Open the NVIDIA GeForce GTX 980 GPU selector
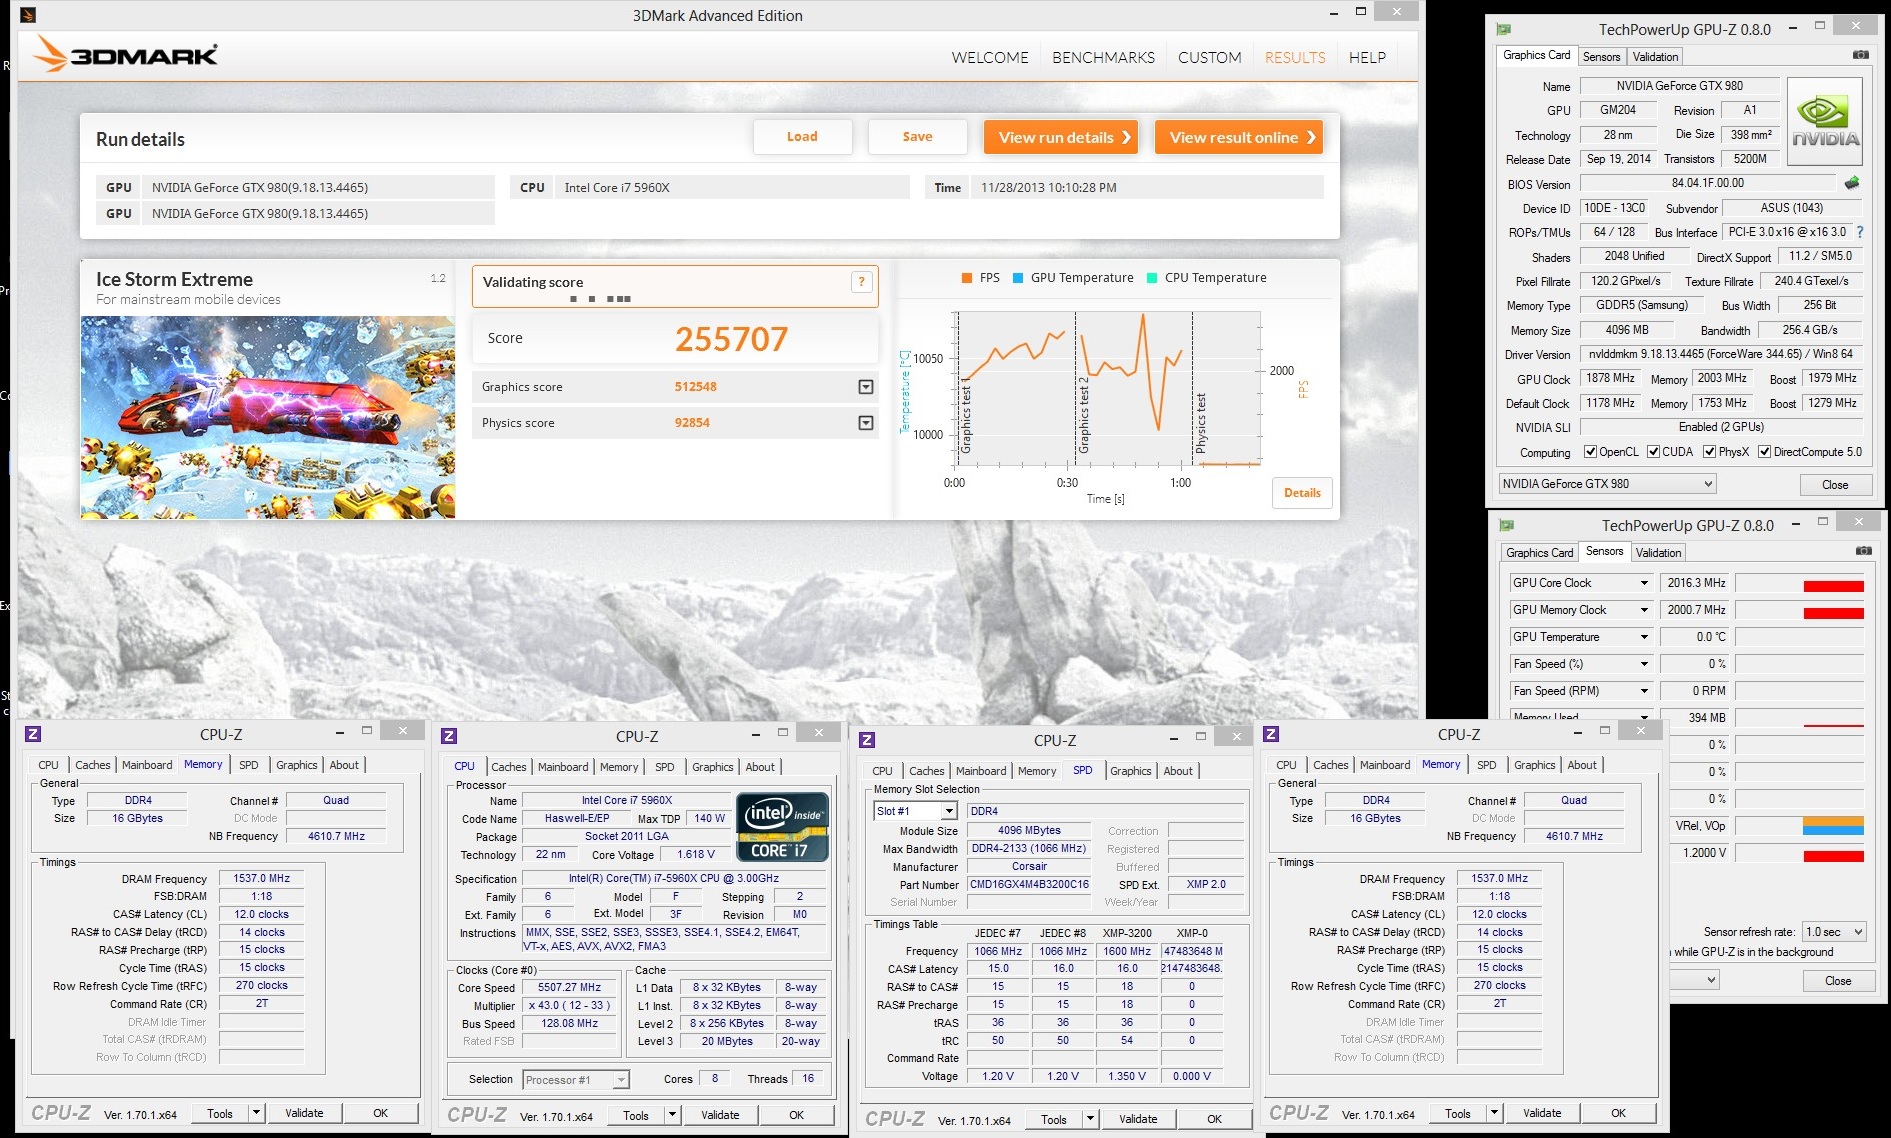1891x1138 pixels. tap(1607, 484)
